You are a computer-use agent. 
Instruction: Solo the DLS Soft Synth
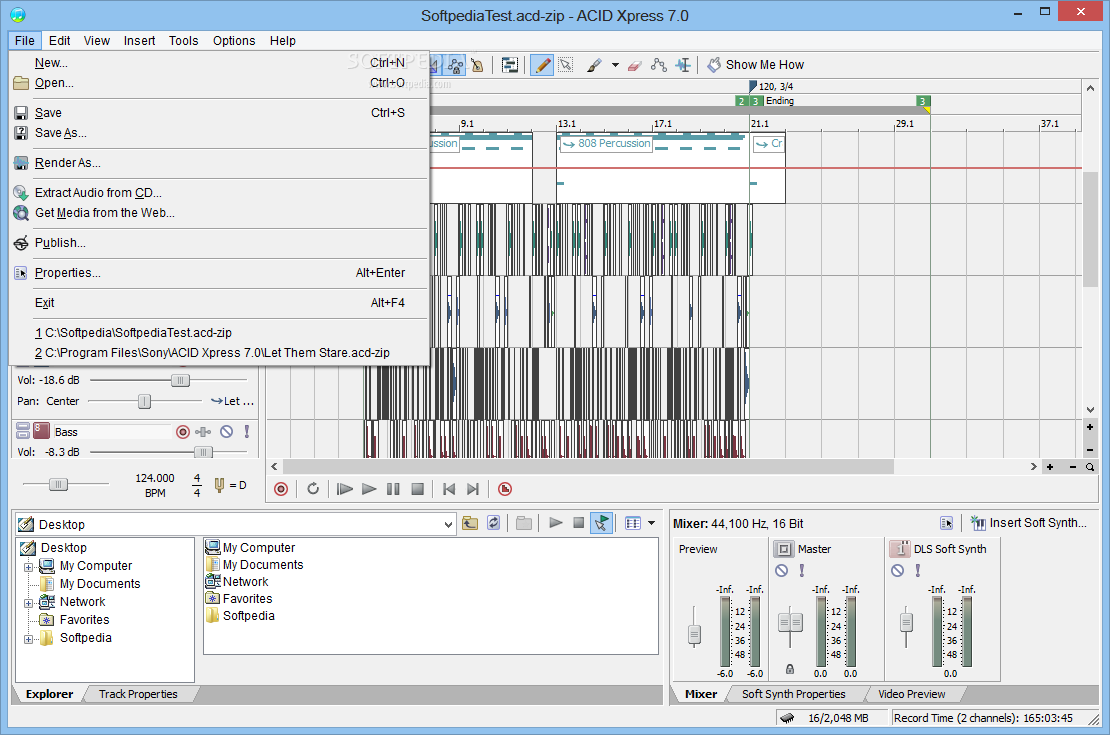click(918, 571)
